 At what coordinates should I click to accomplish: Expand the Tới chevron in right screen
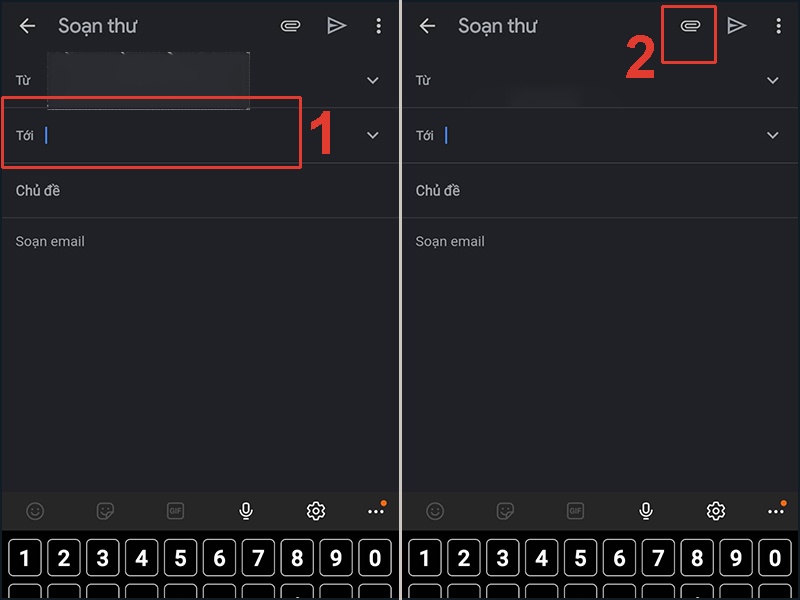click(x=773, y=135)
